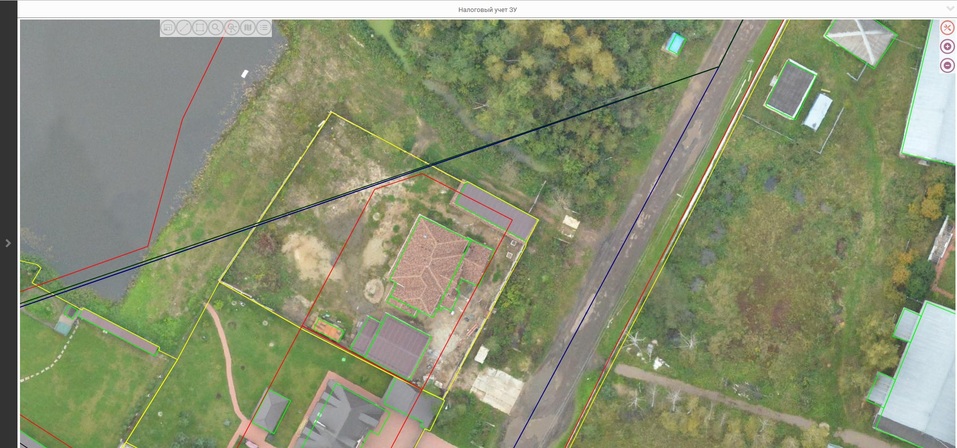
Task: Select the line measurement tool
Action: (x=184, y=28)
